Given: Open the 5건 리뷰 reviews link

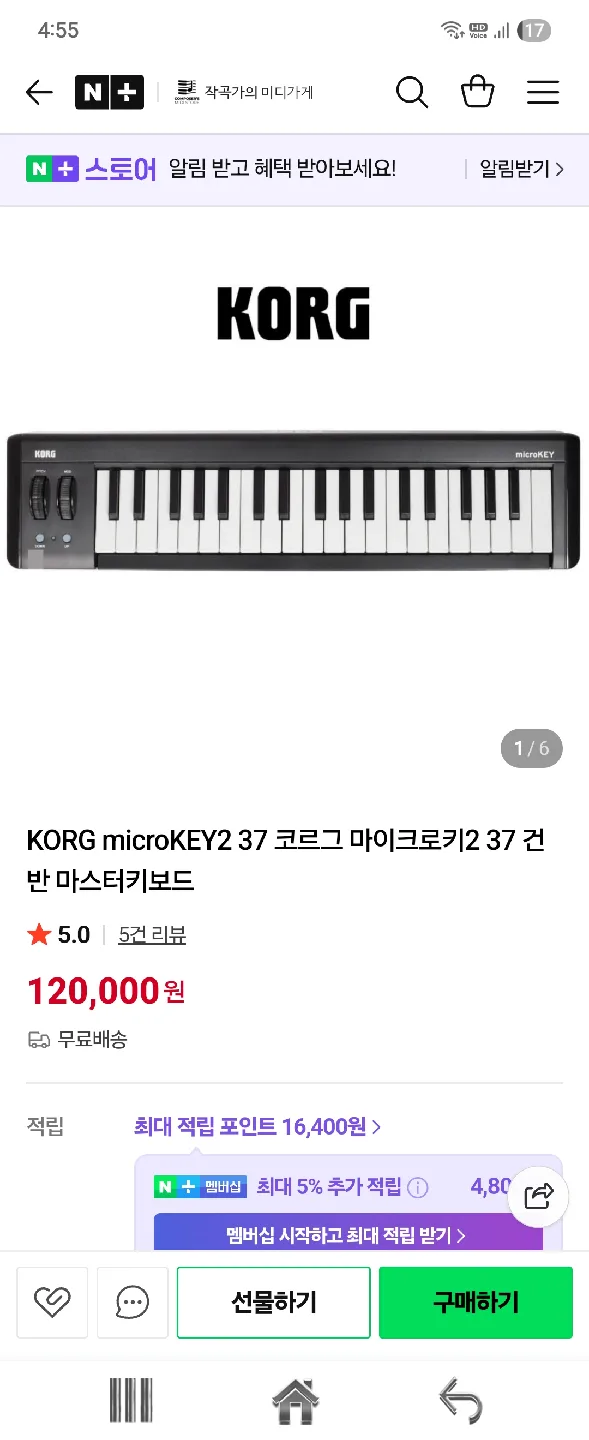Looking at the screenshot, I should tap(152, 935).
